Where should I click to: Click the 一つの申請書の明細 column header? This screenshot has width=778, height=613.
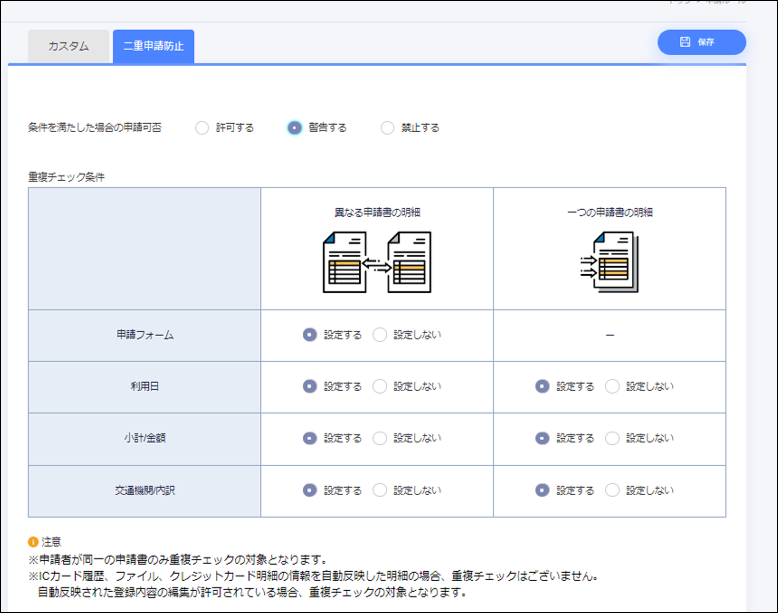coord(610,212)
